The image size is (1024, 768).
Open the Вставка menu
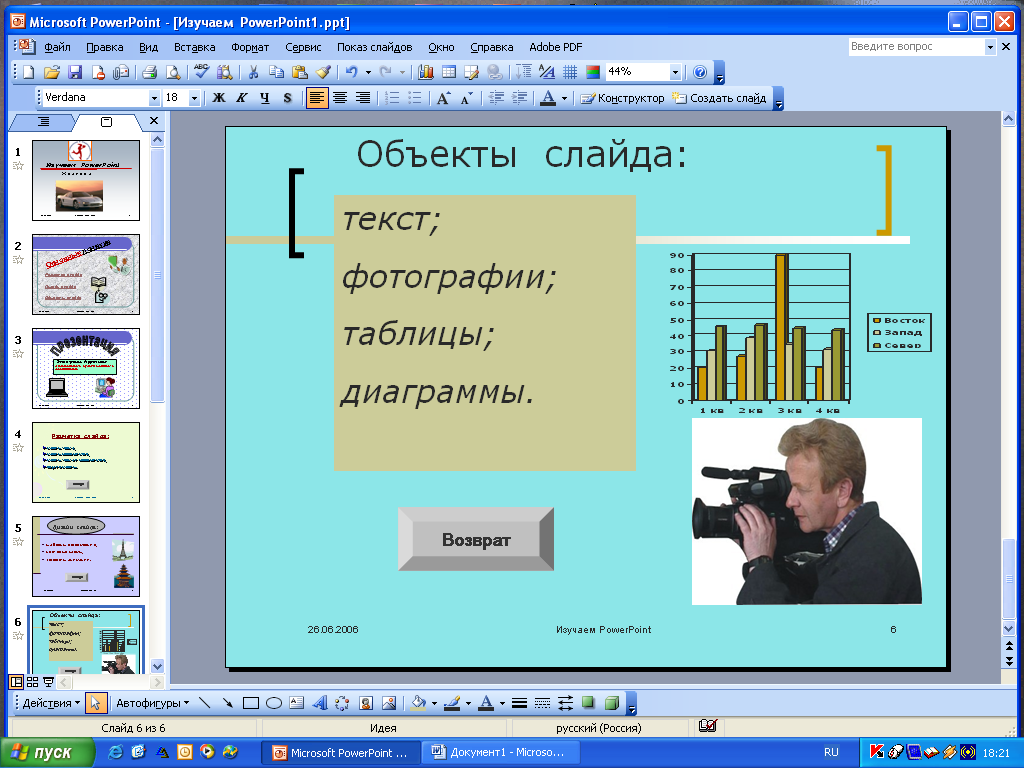pos(195,47)
